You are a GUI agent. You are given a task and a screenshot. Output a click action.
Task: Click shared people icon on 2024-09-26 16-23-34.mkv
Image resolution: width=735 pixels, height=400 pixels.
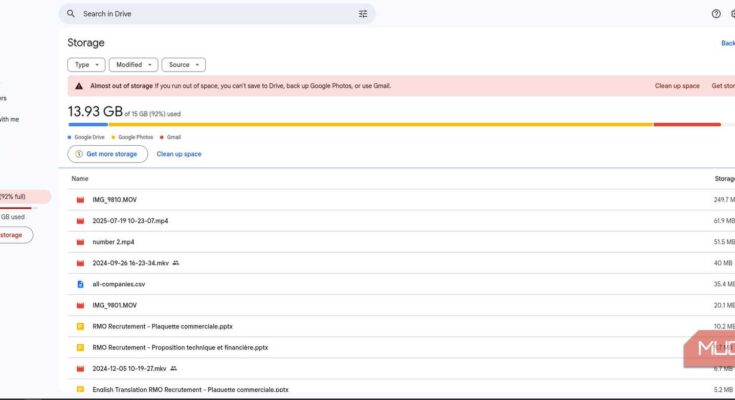(176, 263)
